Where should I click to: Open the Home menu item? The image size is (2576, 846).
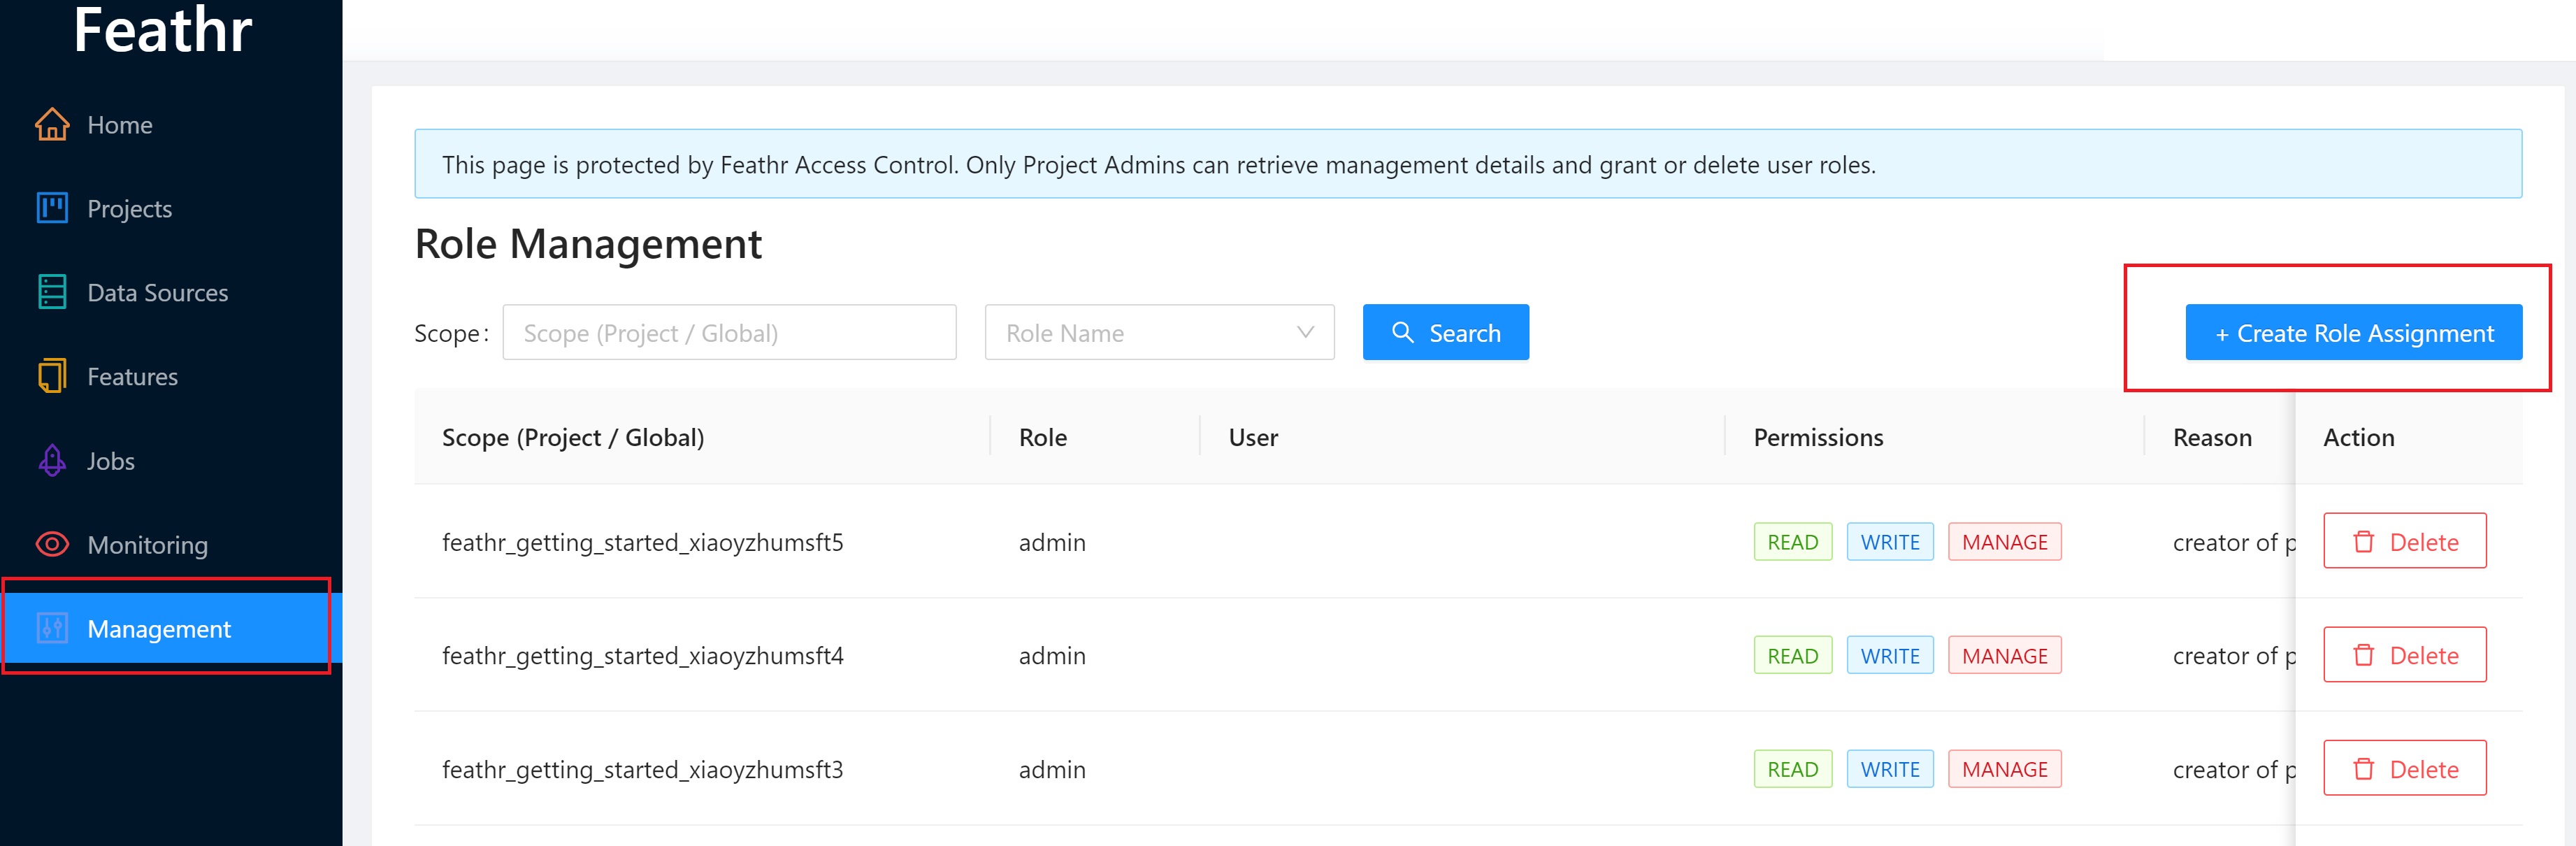click(171, 124)
